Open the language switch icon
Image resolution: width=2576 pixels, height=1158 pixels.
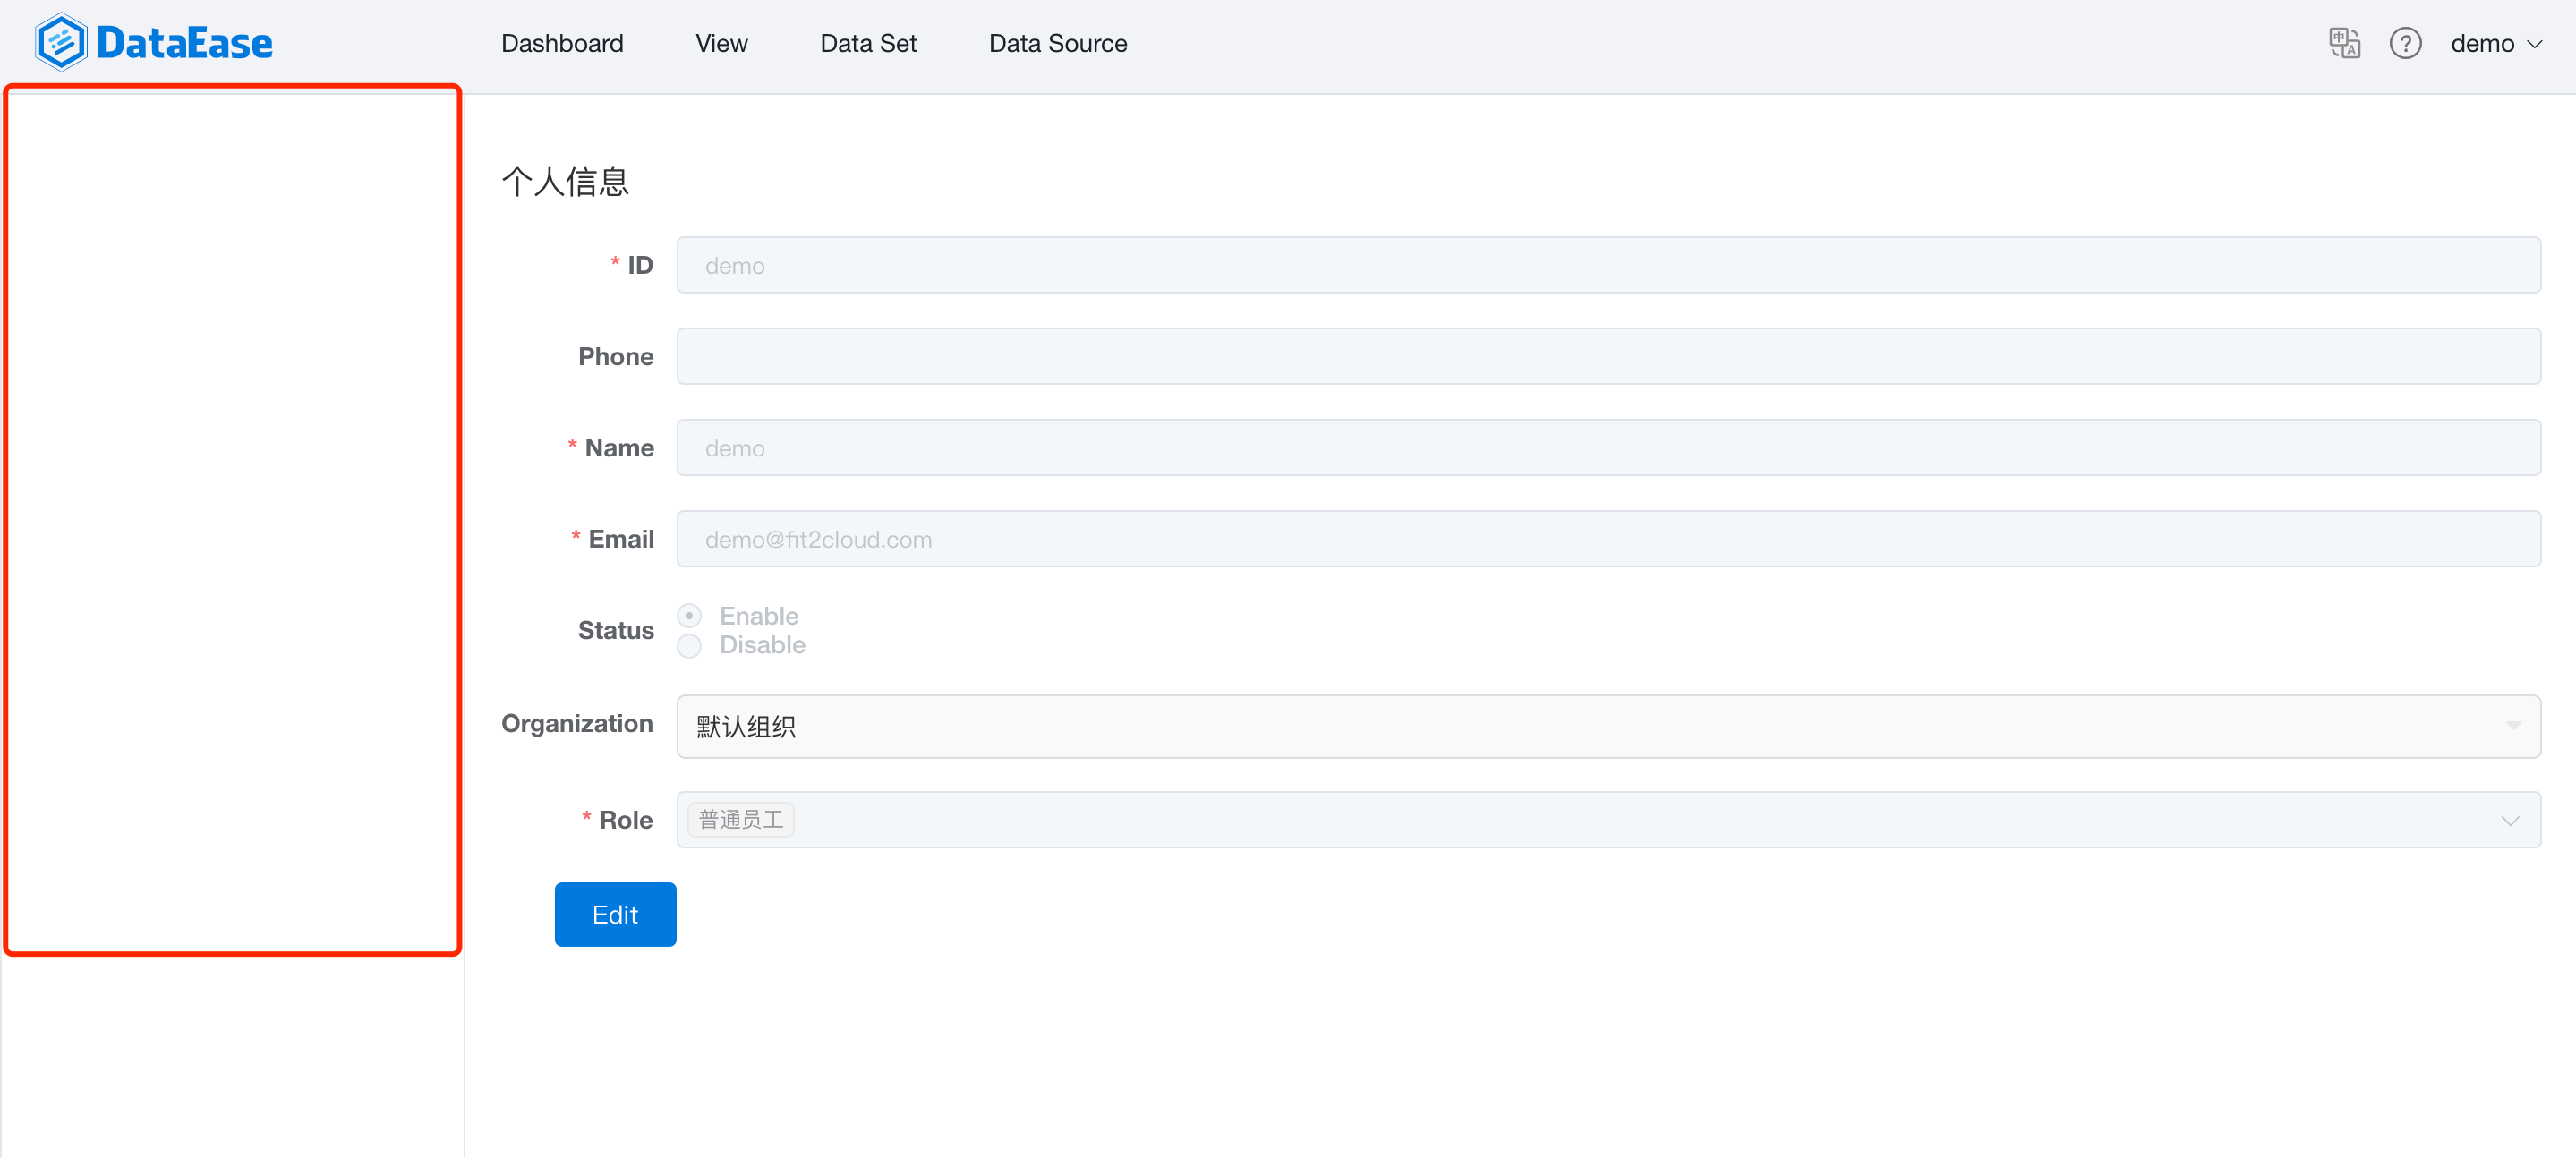click(2344, 43)
